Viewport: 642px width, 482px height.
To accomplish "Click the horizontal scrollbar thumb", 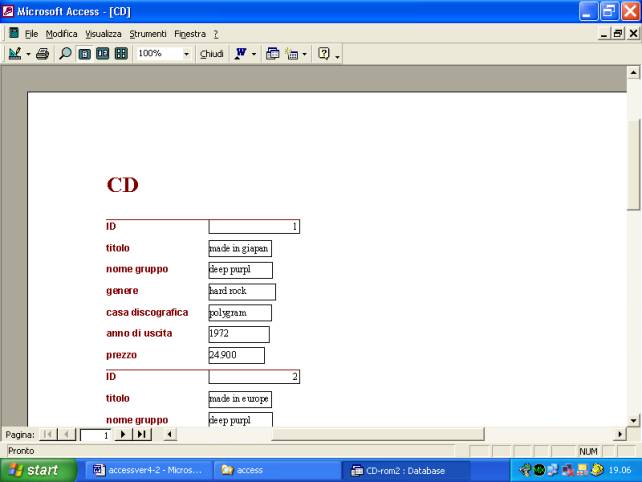I will coord(378,434).
